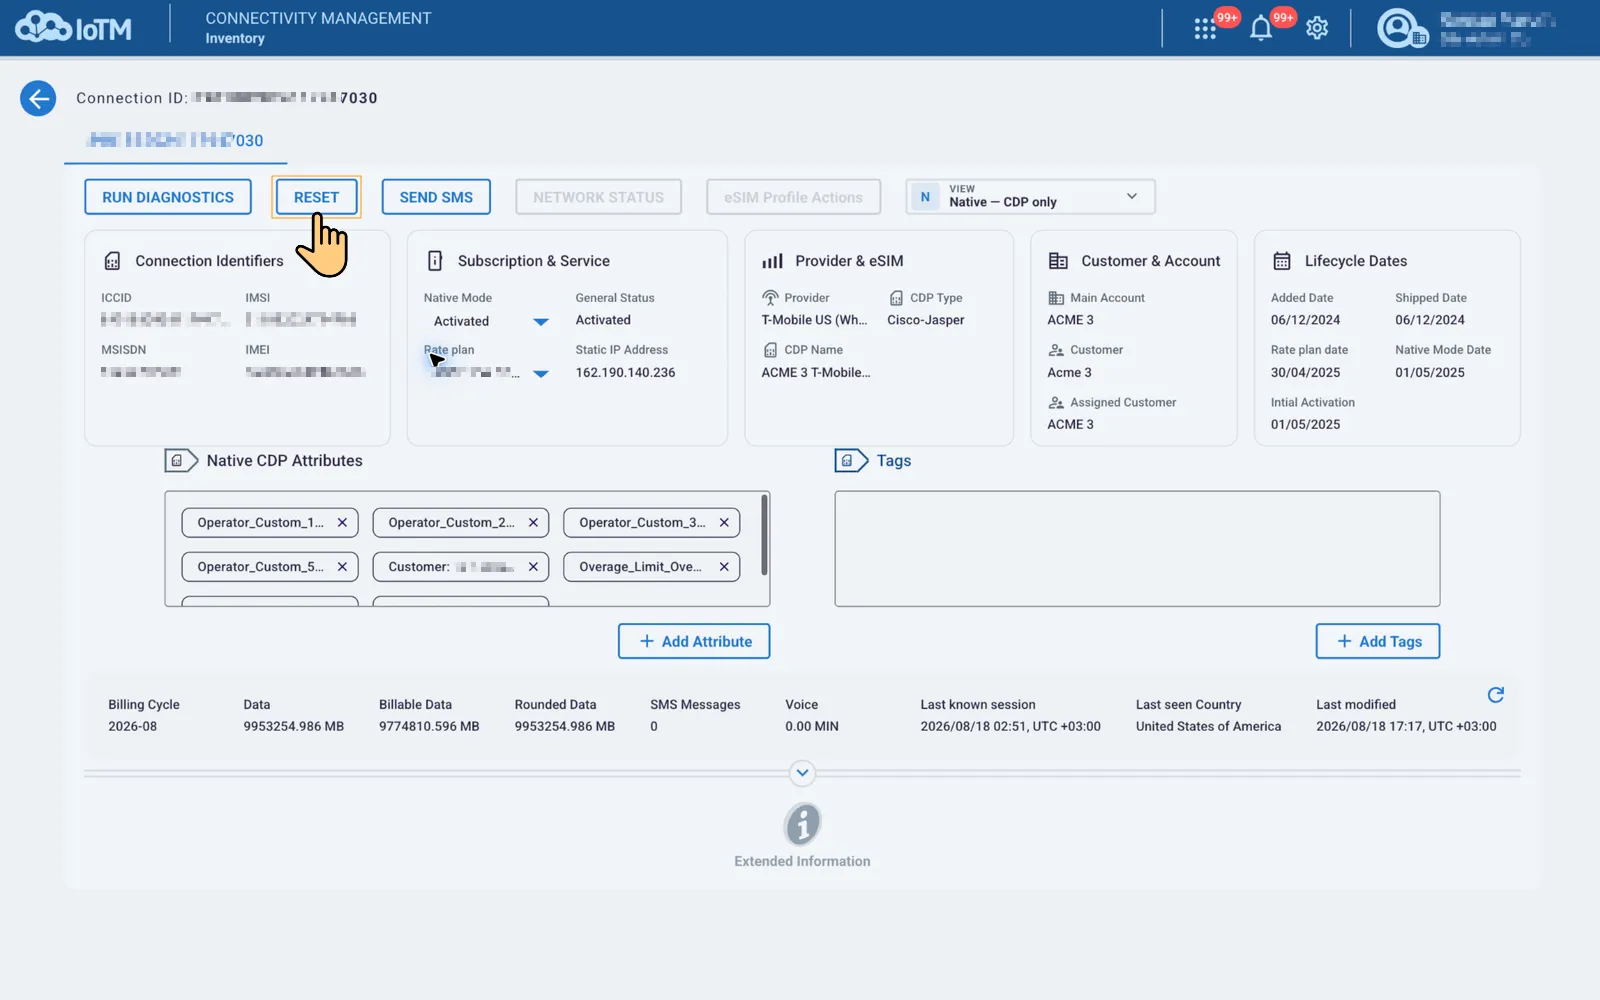Image resolution: width=1600 pixels, height=1000 pixels.
Task: Remove the Operator_Custom_1 attribute chip
Action: click(342, 523)
